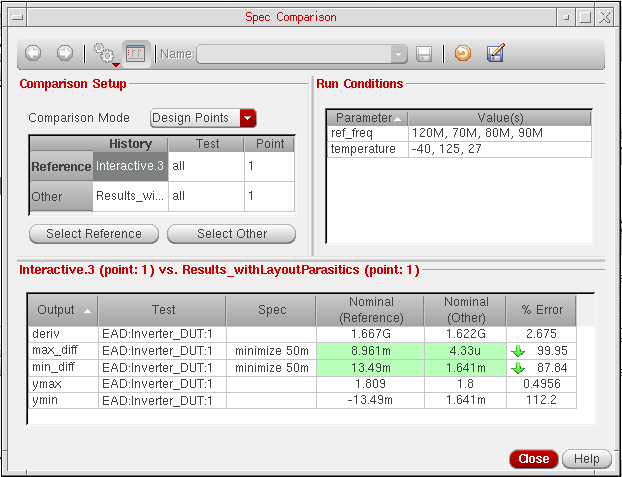This screenshot has width=622, height=477.
Task: Click the forward navigation arrow icon
Action: pyautogui.click(x=64, y=53)
